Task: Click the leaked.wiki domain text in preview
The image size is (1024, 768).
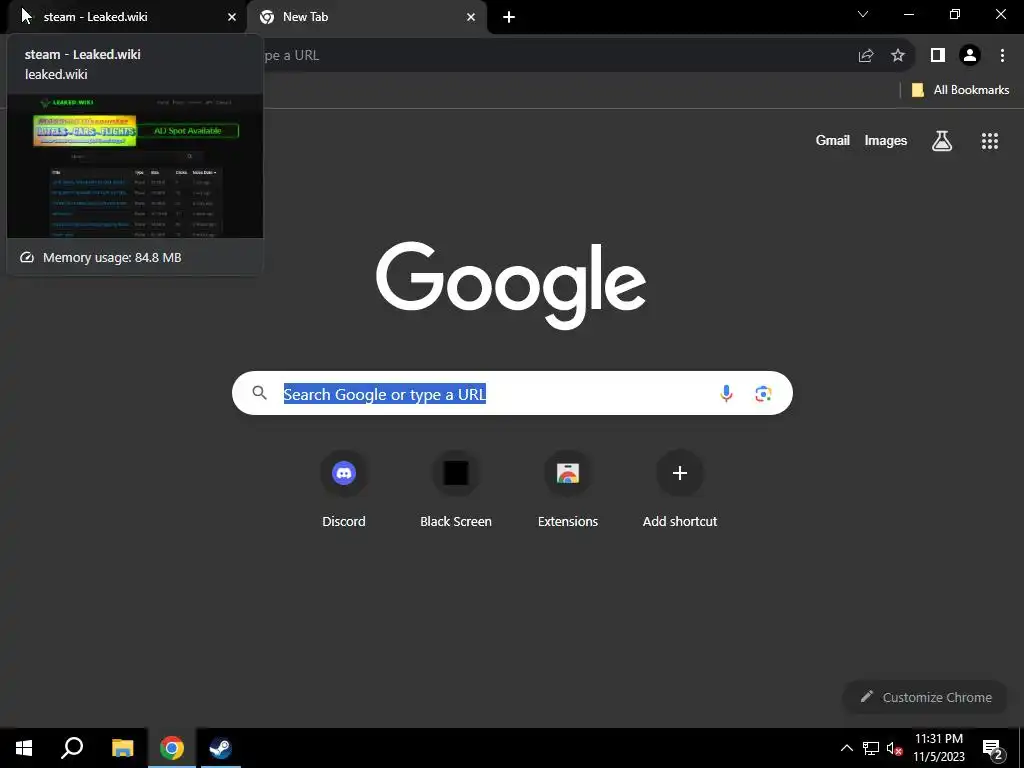Action: (56, 74)
